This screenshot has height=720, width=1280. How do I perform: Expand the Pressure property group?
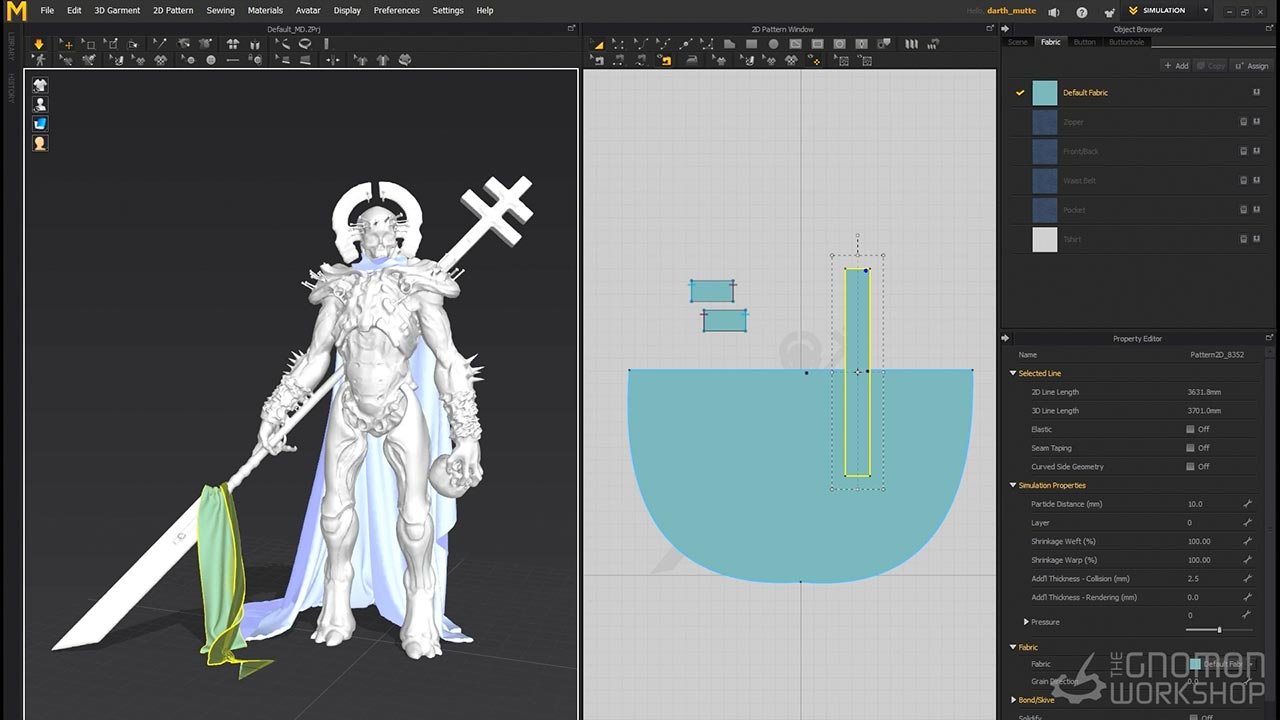[1026, 622]
